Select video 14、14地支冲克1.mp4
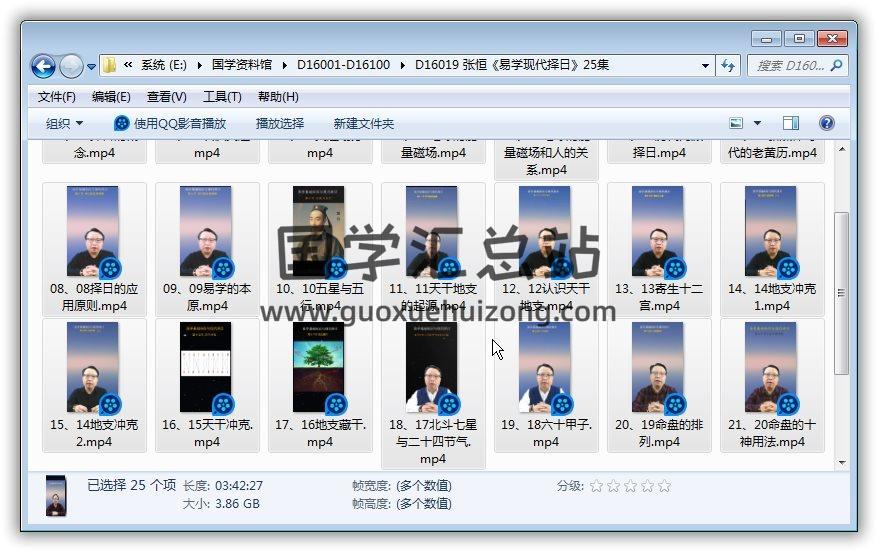This screenshot has height=552, width=878. pos(772,249)
